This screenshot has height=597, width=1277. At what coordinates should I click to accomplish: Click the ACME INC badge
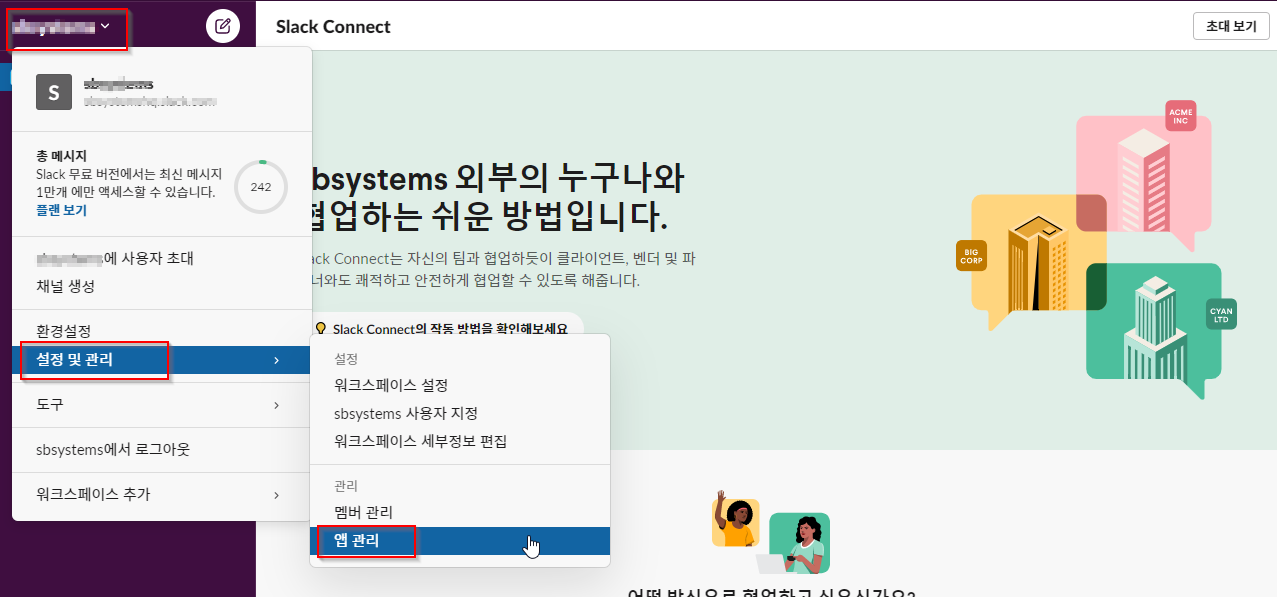[1181, 116]
